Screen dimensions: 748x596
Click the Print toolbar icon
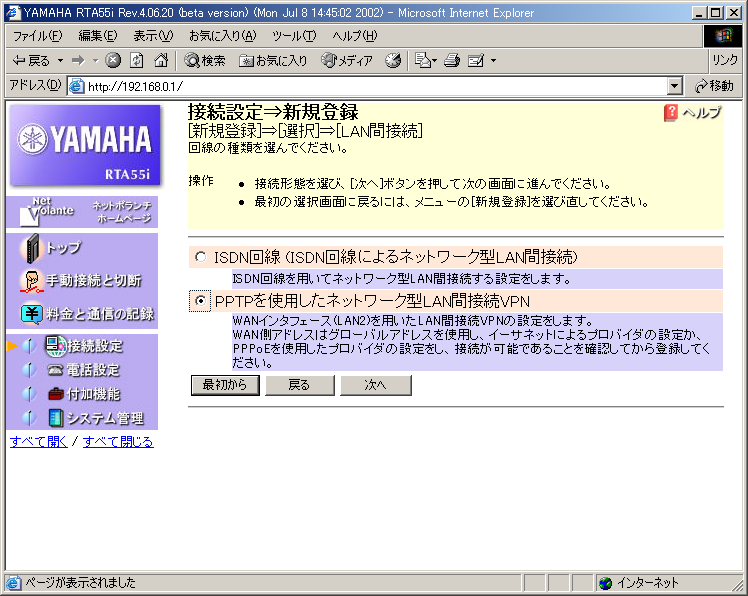point(452,61)
